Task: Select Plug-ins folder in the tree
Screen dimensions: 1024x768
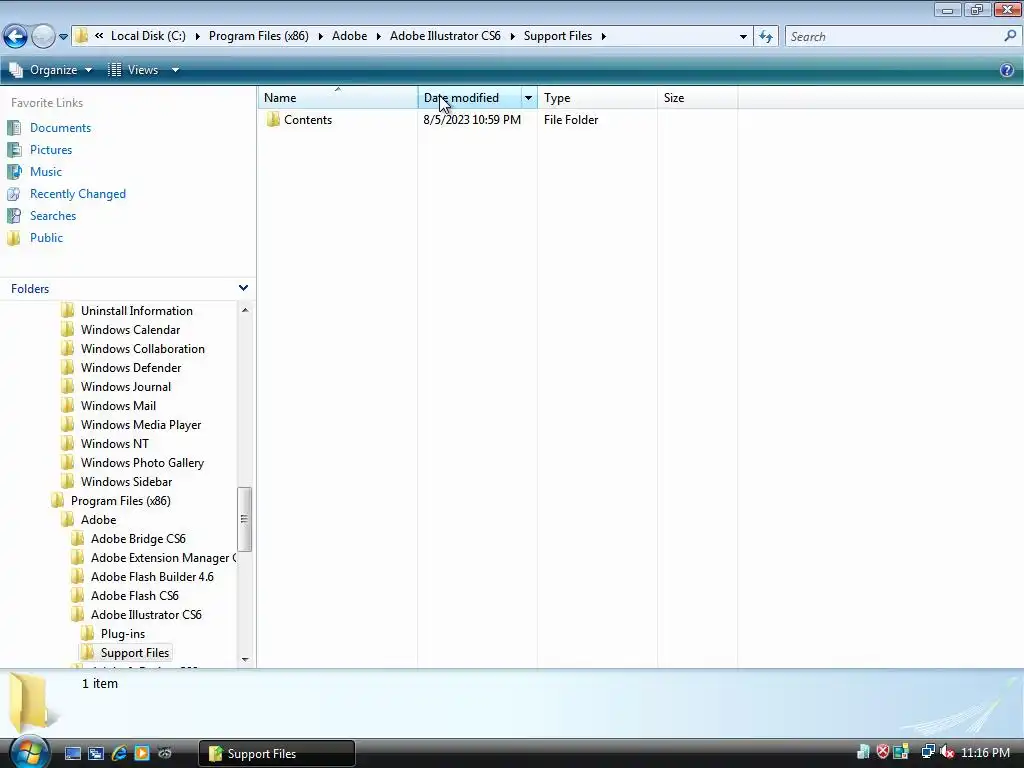Action: (x=123, y=633)
